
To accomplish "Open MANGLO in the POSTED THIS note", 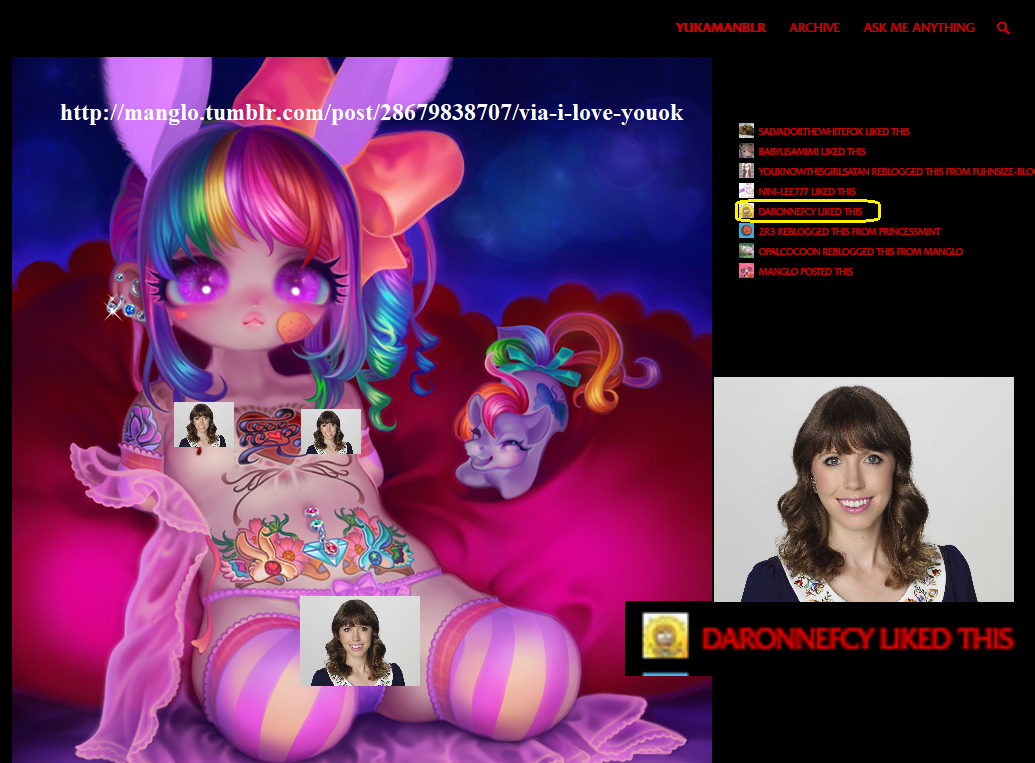I will 778,271.
